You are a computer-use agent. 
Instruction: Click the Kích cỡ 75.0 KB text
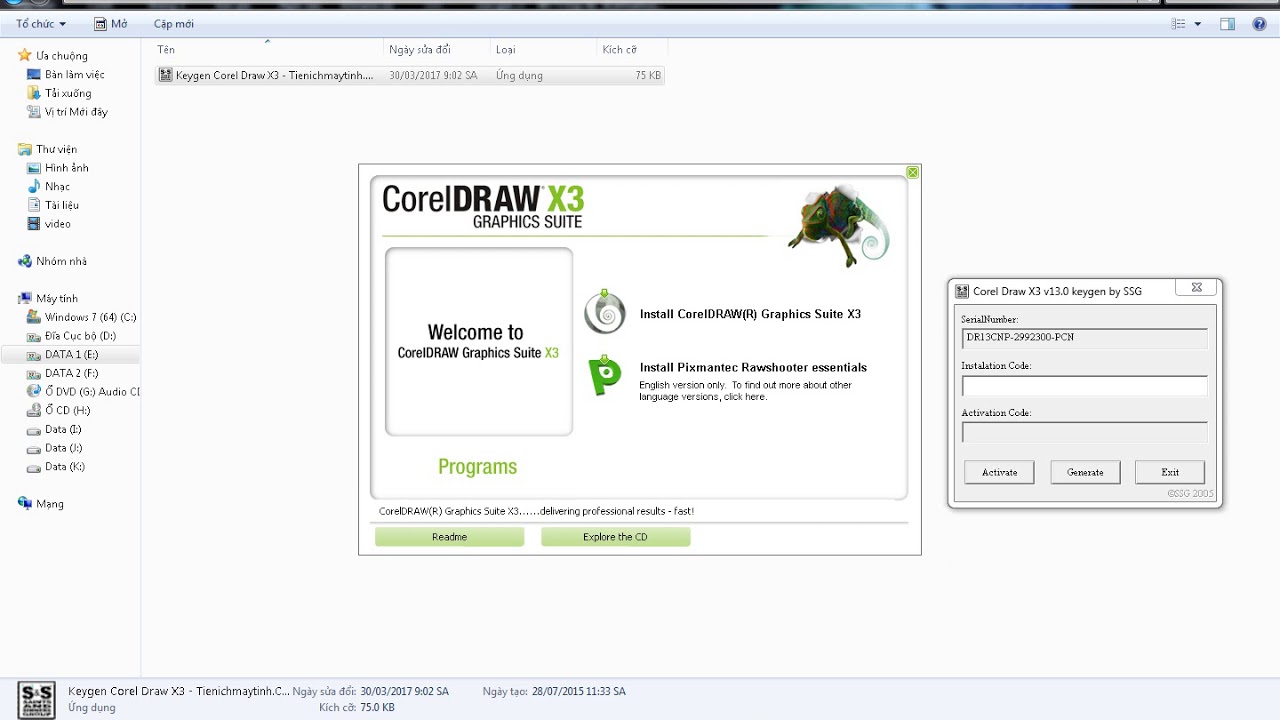tap(357, 707)
